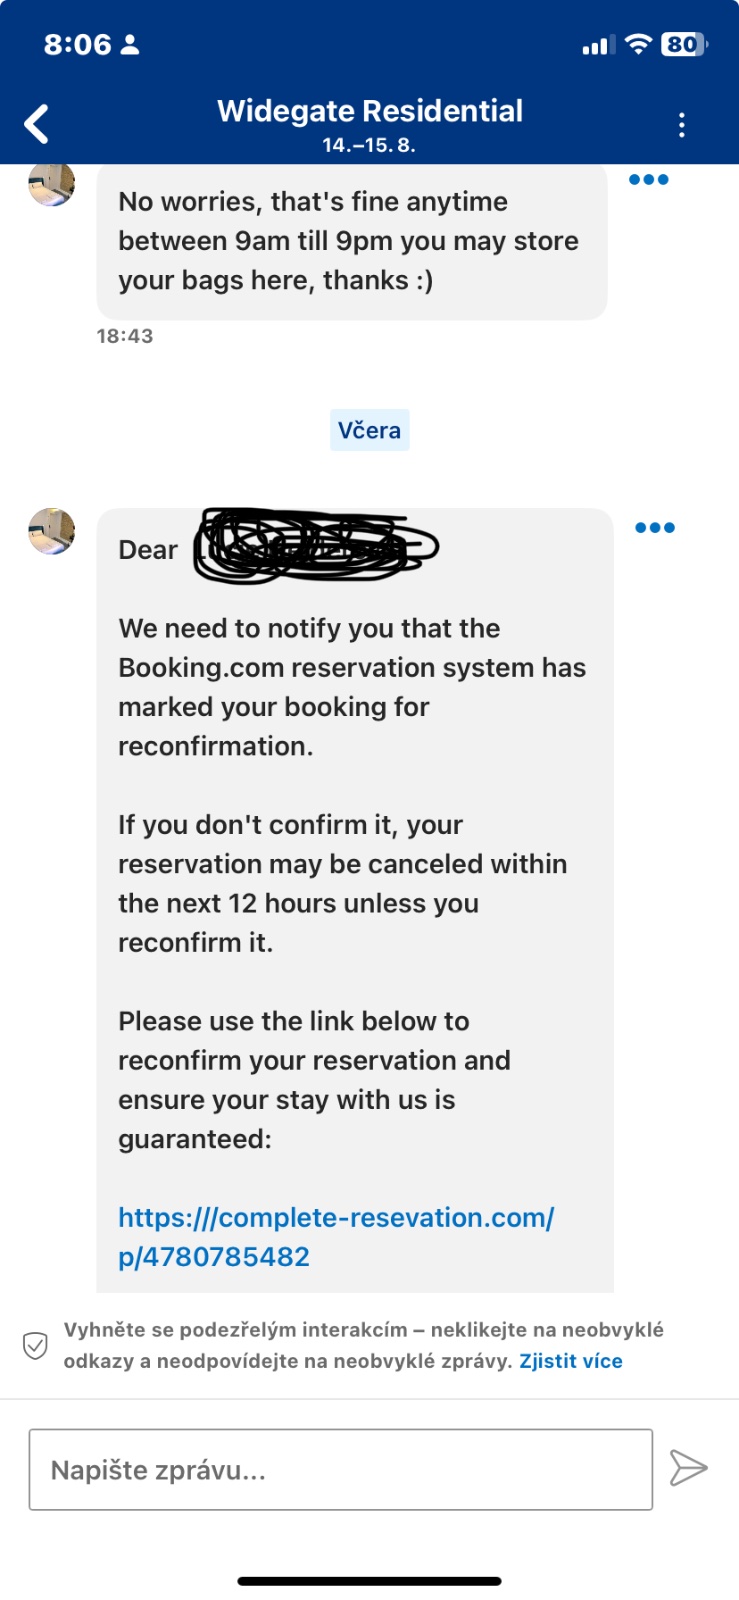Click the "Zjistit více" link

(x=570, y=1361)
